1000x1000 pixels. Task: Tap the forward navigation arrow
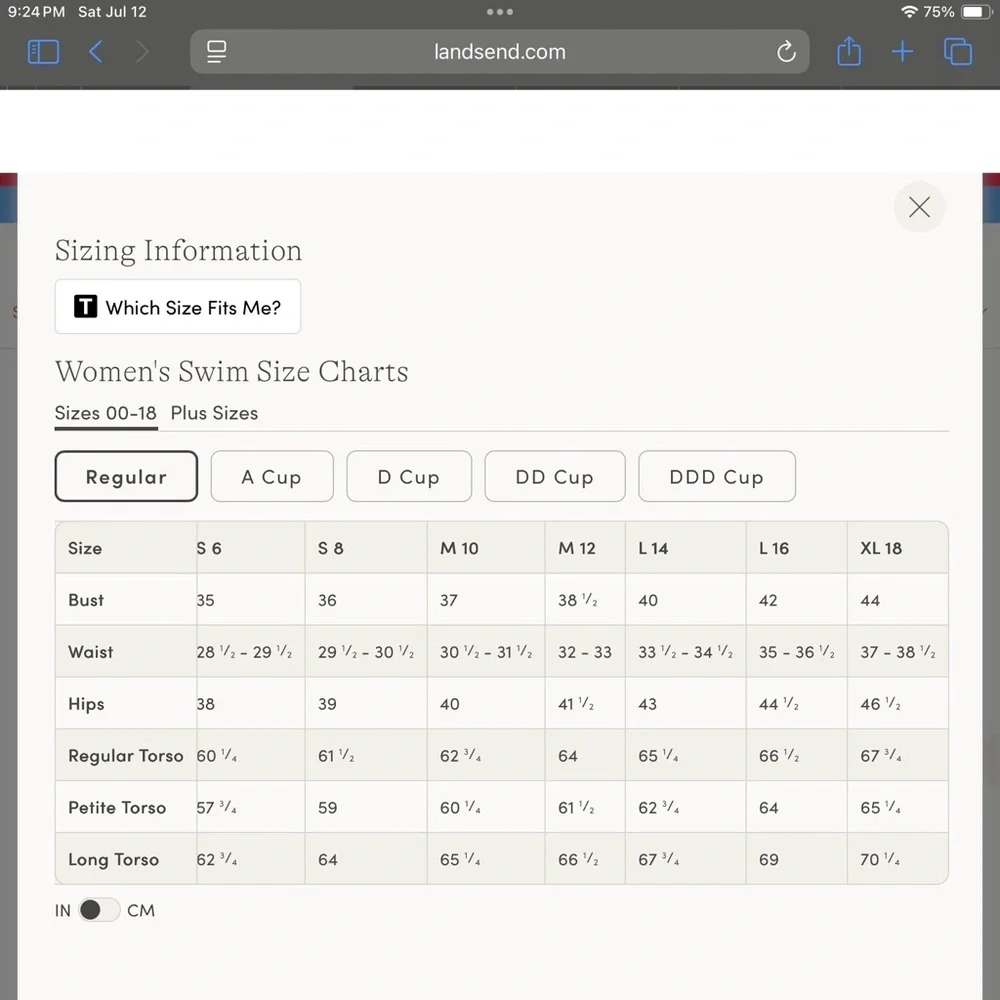click(142, 52)
